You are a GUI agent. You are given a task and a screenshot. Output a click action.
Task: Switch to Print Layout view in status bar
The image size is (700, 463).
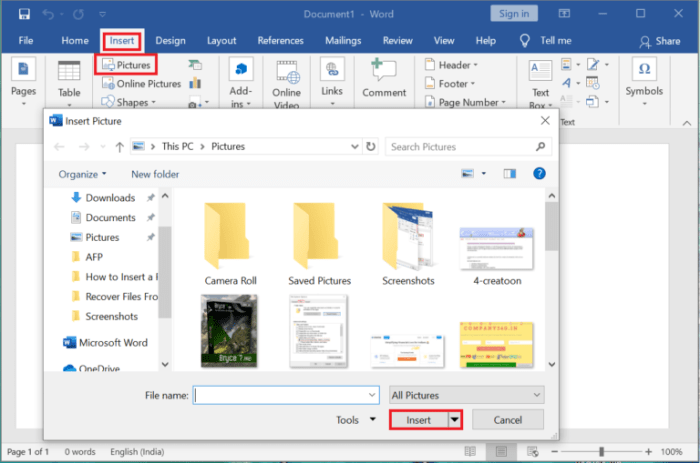(x=501, y=451)
